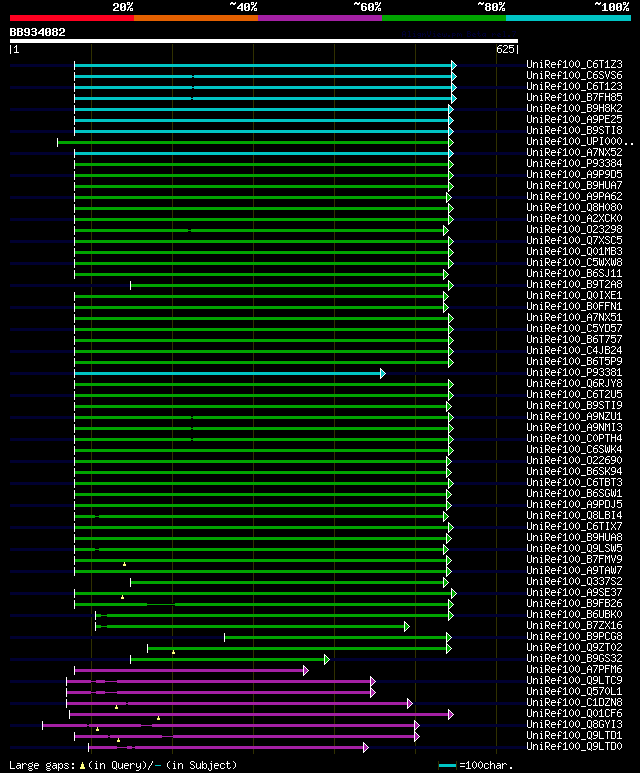Open hit UniRef100_Q9LTD1

tap(574, 736)
